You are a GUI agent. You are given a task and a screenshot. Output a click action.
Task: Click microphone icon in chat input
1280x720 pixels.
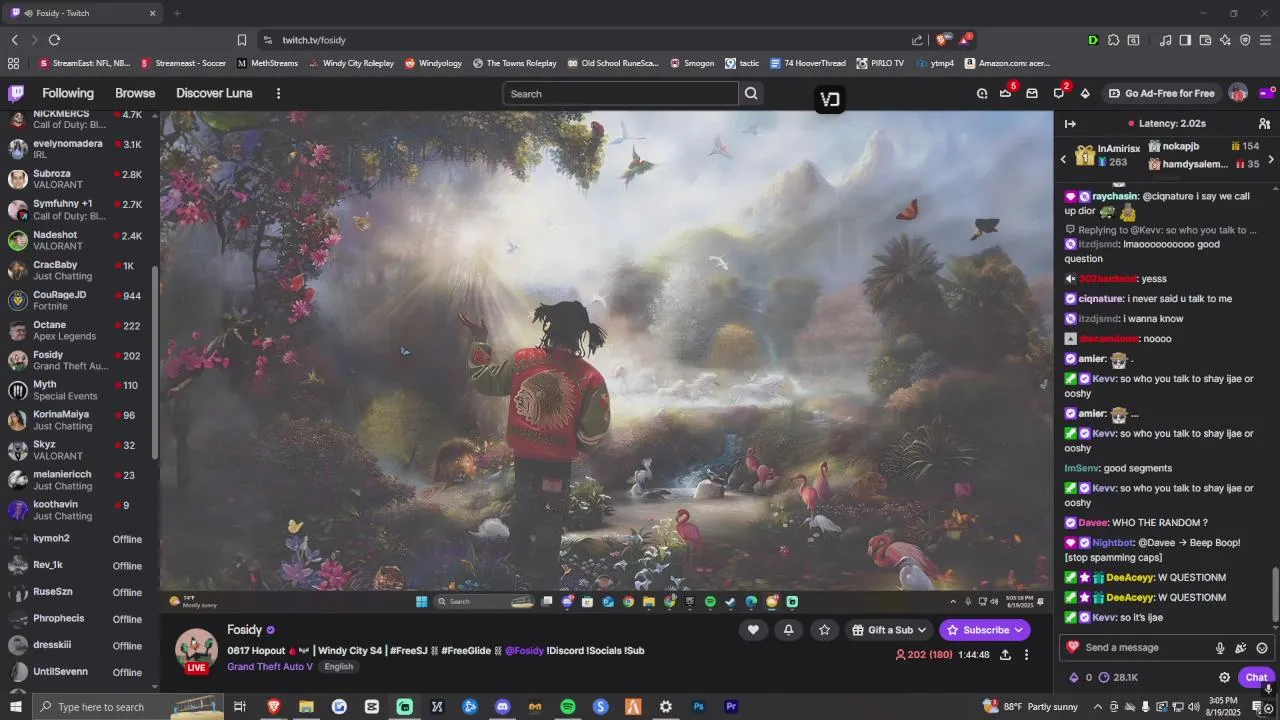click(x=1220, y=648)
